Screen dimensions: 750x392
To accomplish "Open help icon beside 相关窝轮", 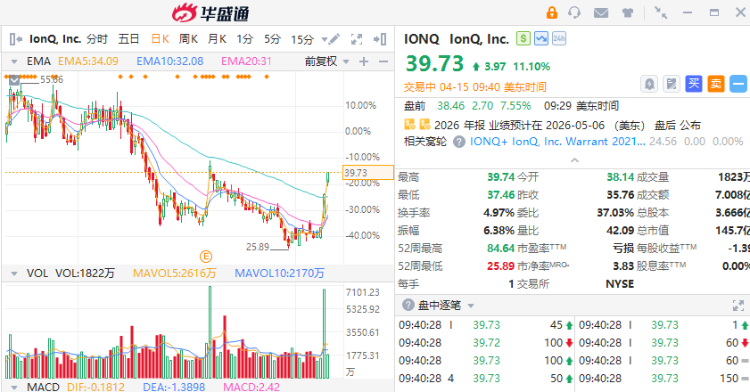I will [459, 142].
